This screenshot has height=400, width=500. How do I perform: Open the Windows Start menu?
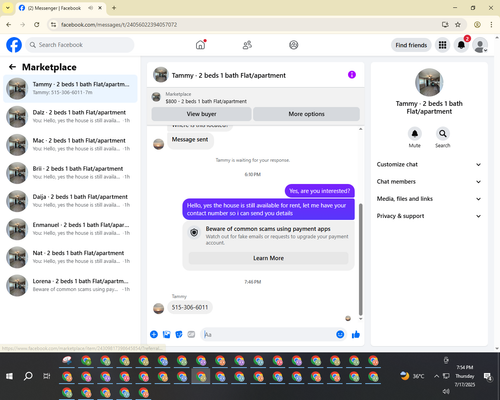point(9,376)
